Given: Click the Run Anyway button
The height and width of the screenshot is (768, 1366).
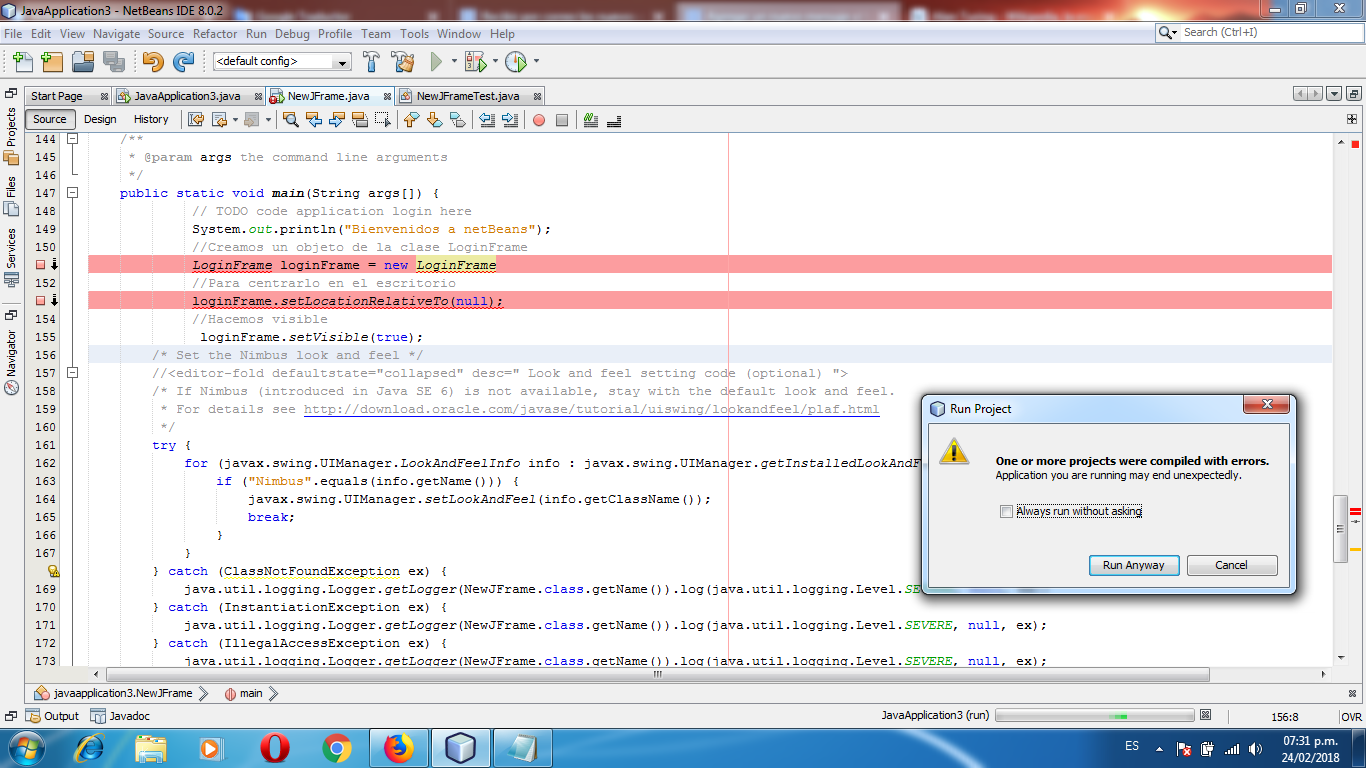Looking at the screenshot, I should [1134, 565].
